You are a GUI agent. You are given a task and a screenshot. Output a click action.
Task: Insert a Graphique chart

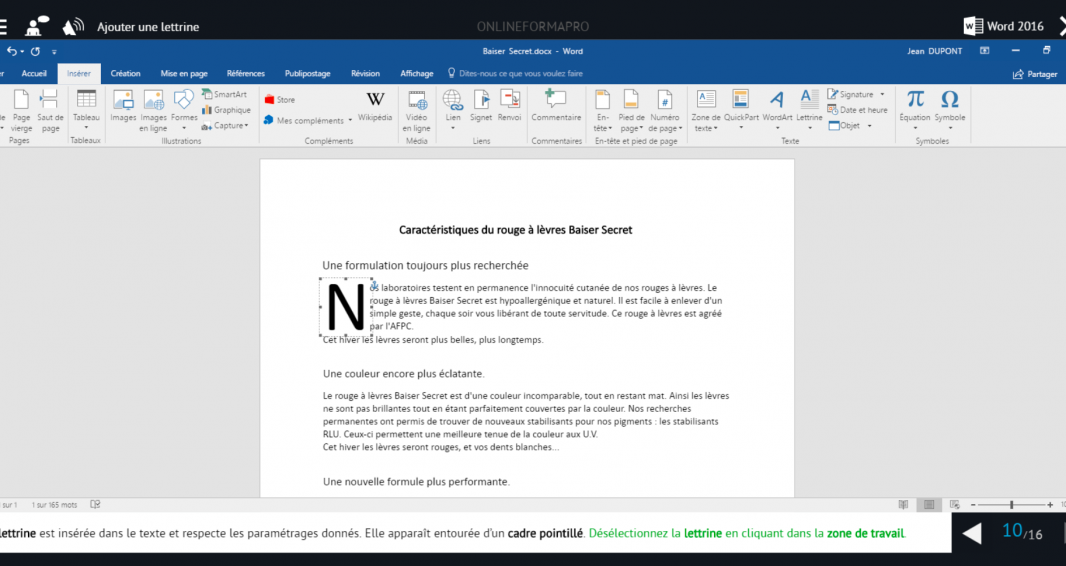pos(226,110)
